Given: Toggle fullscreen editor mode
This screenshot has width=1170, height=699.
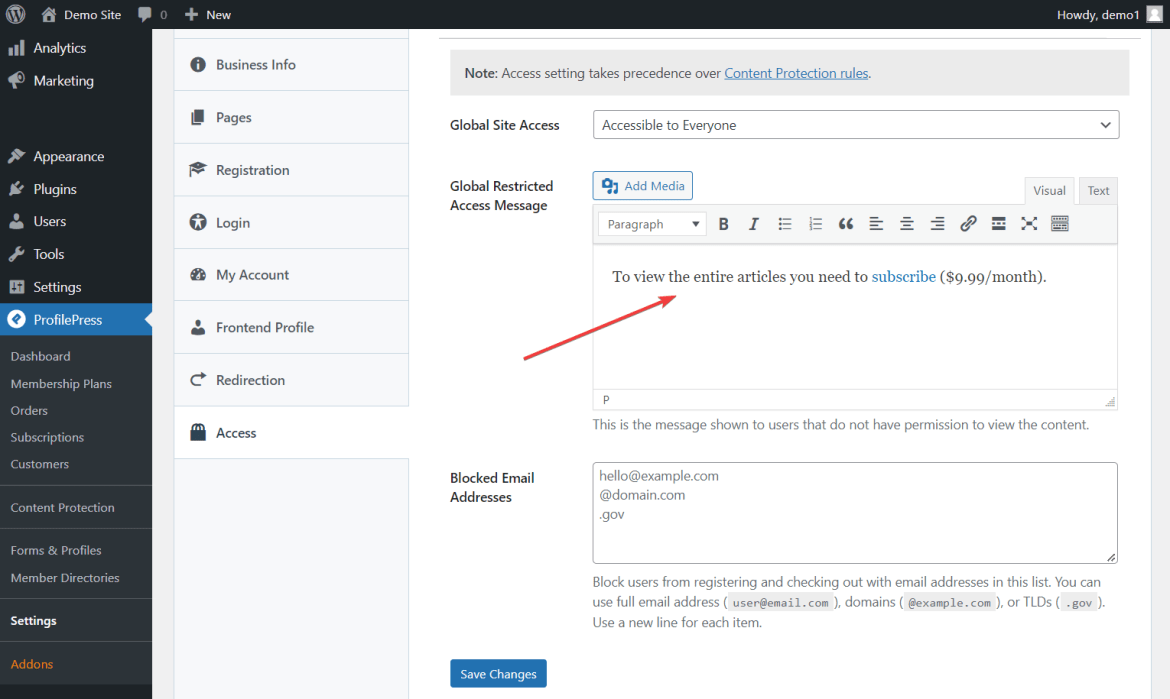Looking at the screenshot, I should point(1029,224).
